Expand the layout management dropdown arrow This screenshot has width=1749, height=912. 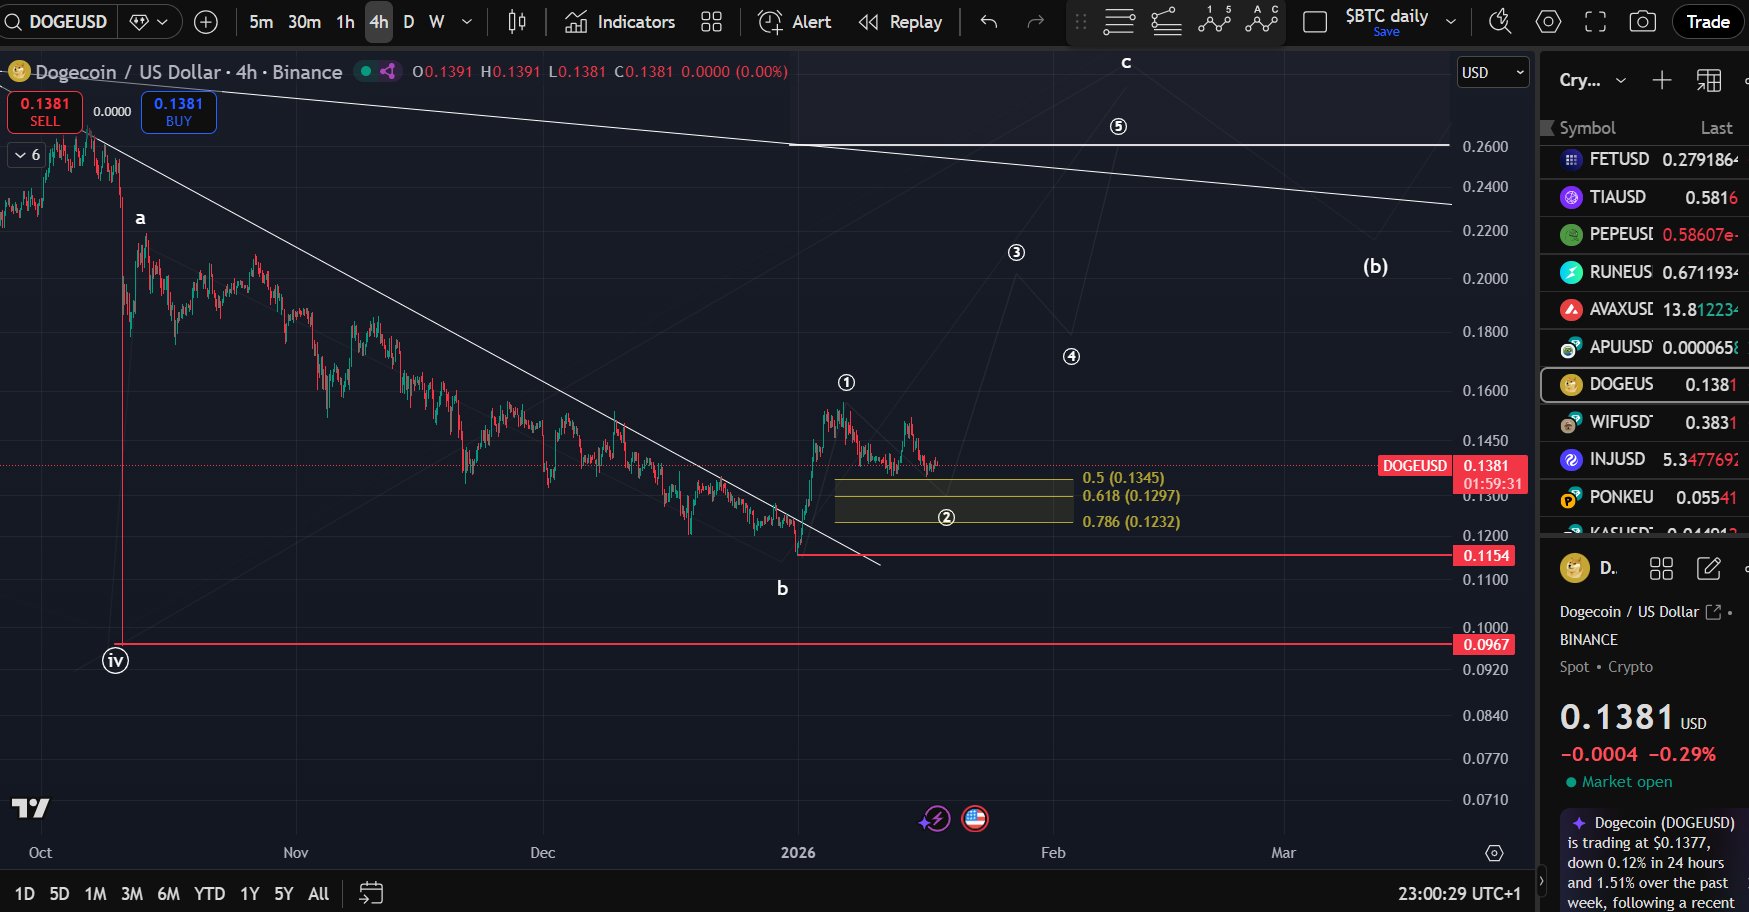[x=1451, y=22]
